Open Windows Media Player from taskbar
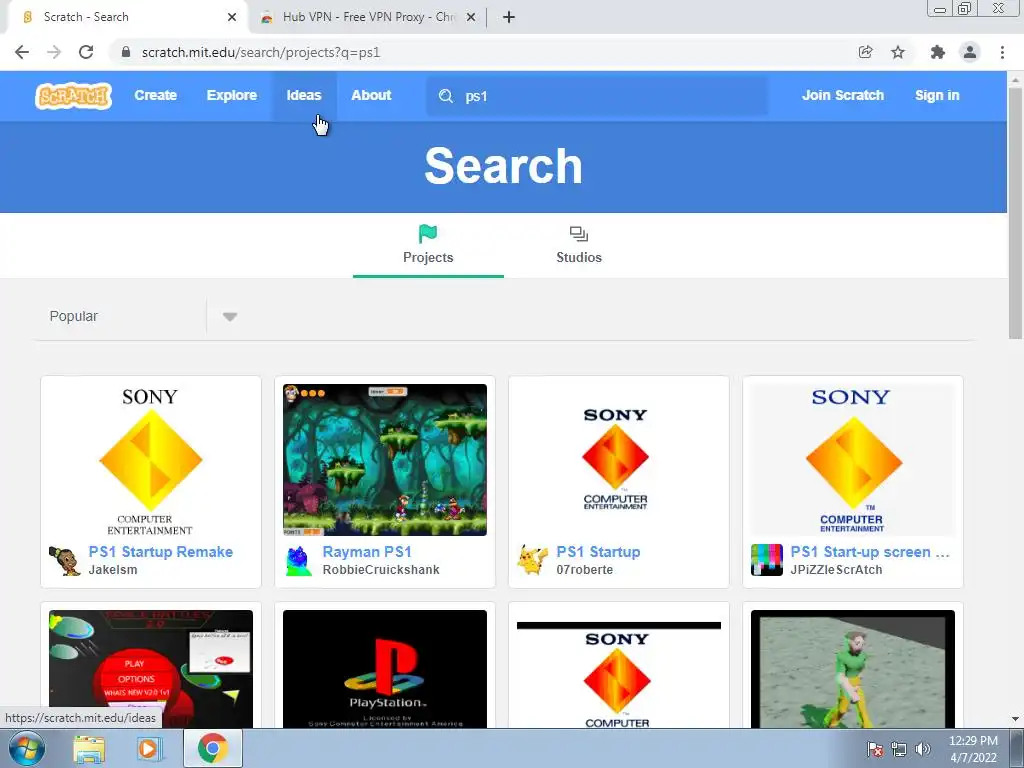The width and height of the screenshot is (1024, 768). pyautogui.click(x=148, y=749)
